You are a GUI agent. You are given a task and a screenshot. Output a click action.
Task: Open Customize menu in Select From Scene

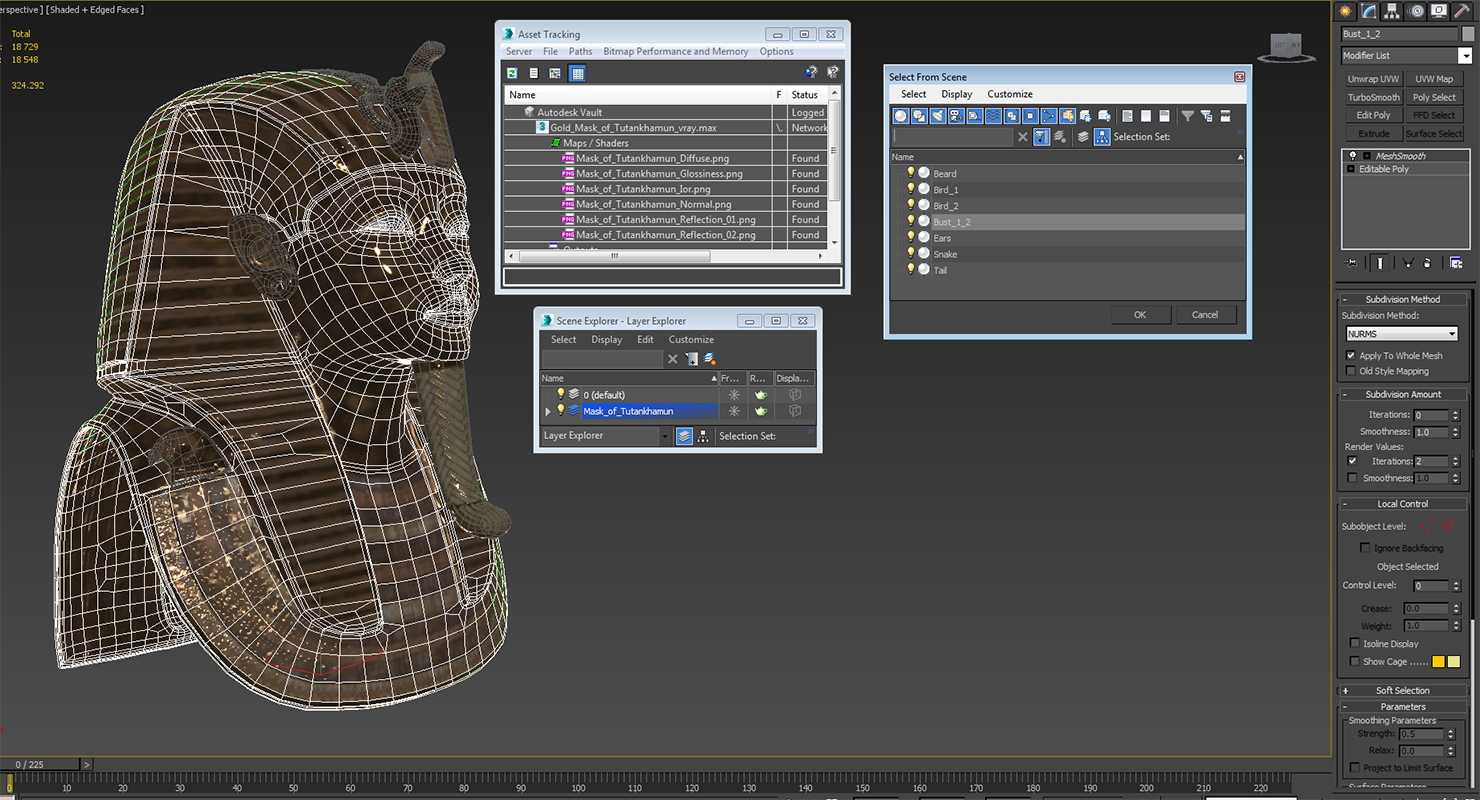point(1010,94)
